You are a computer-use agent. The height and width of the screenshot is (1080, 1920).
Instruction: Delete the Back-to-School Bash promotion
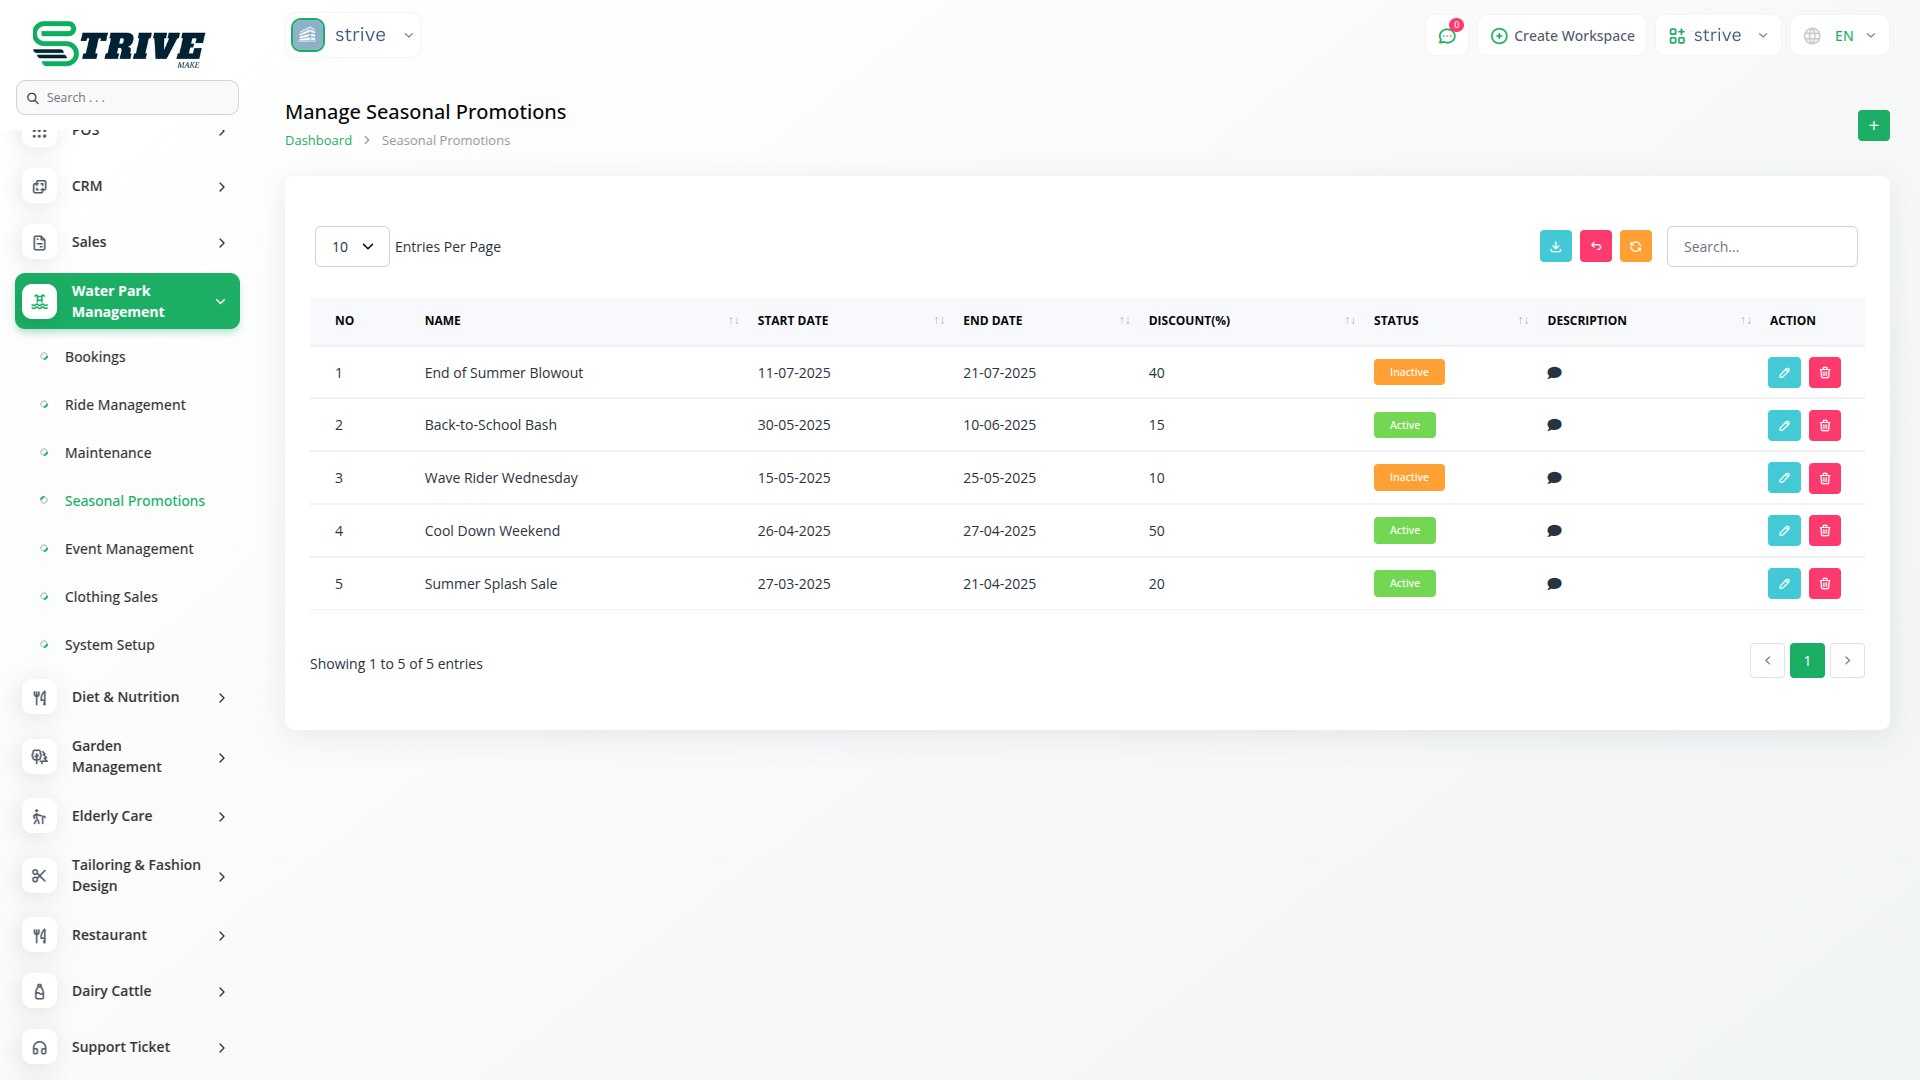pos(1824,426)
